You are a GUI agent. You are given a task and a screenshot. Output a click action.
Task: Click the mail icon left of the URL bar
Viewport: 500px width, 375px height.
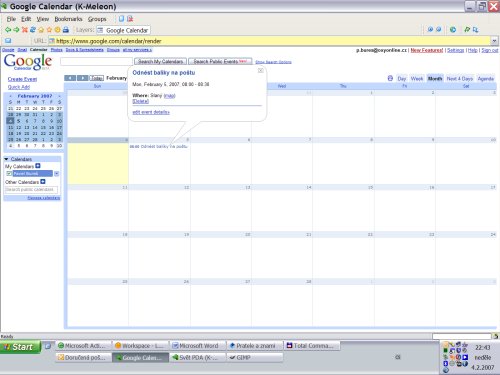coord(8,41)
